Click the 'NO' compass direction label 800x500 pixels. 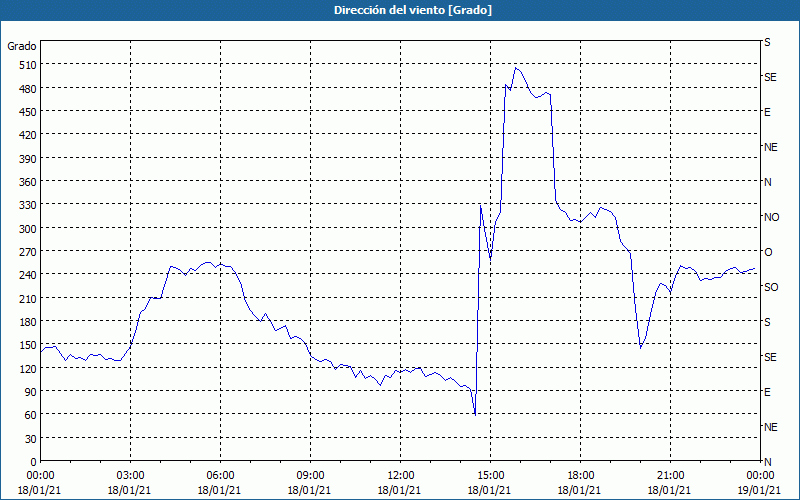pyautogui.click(x=771, y=217)
